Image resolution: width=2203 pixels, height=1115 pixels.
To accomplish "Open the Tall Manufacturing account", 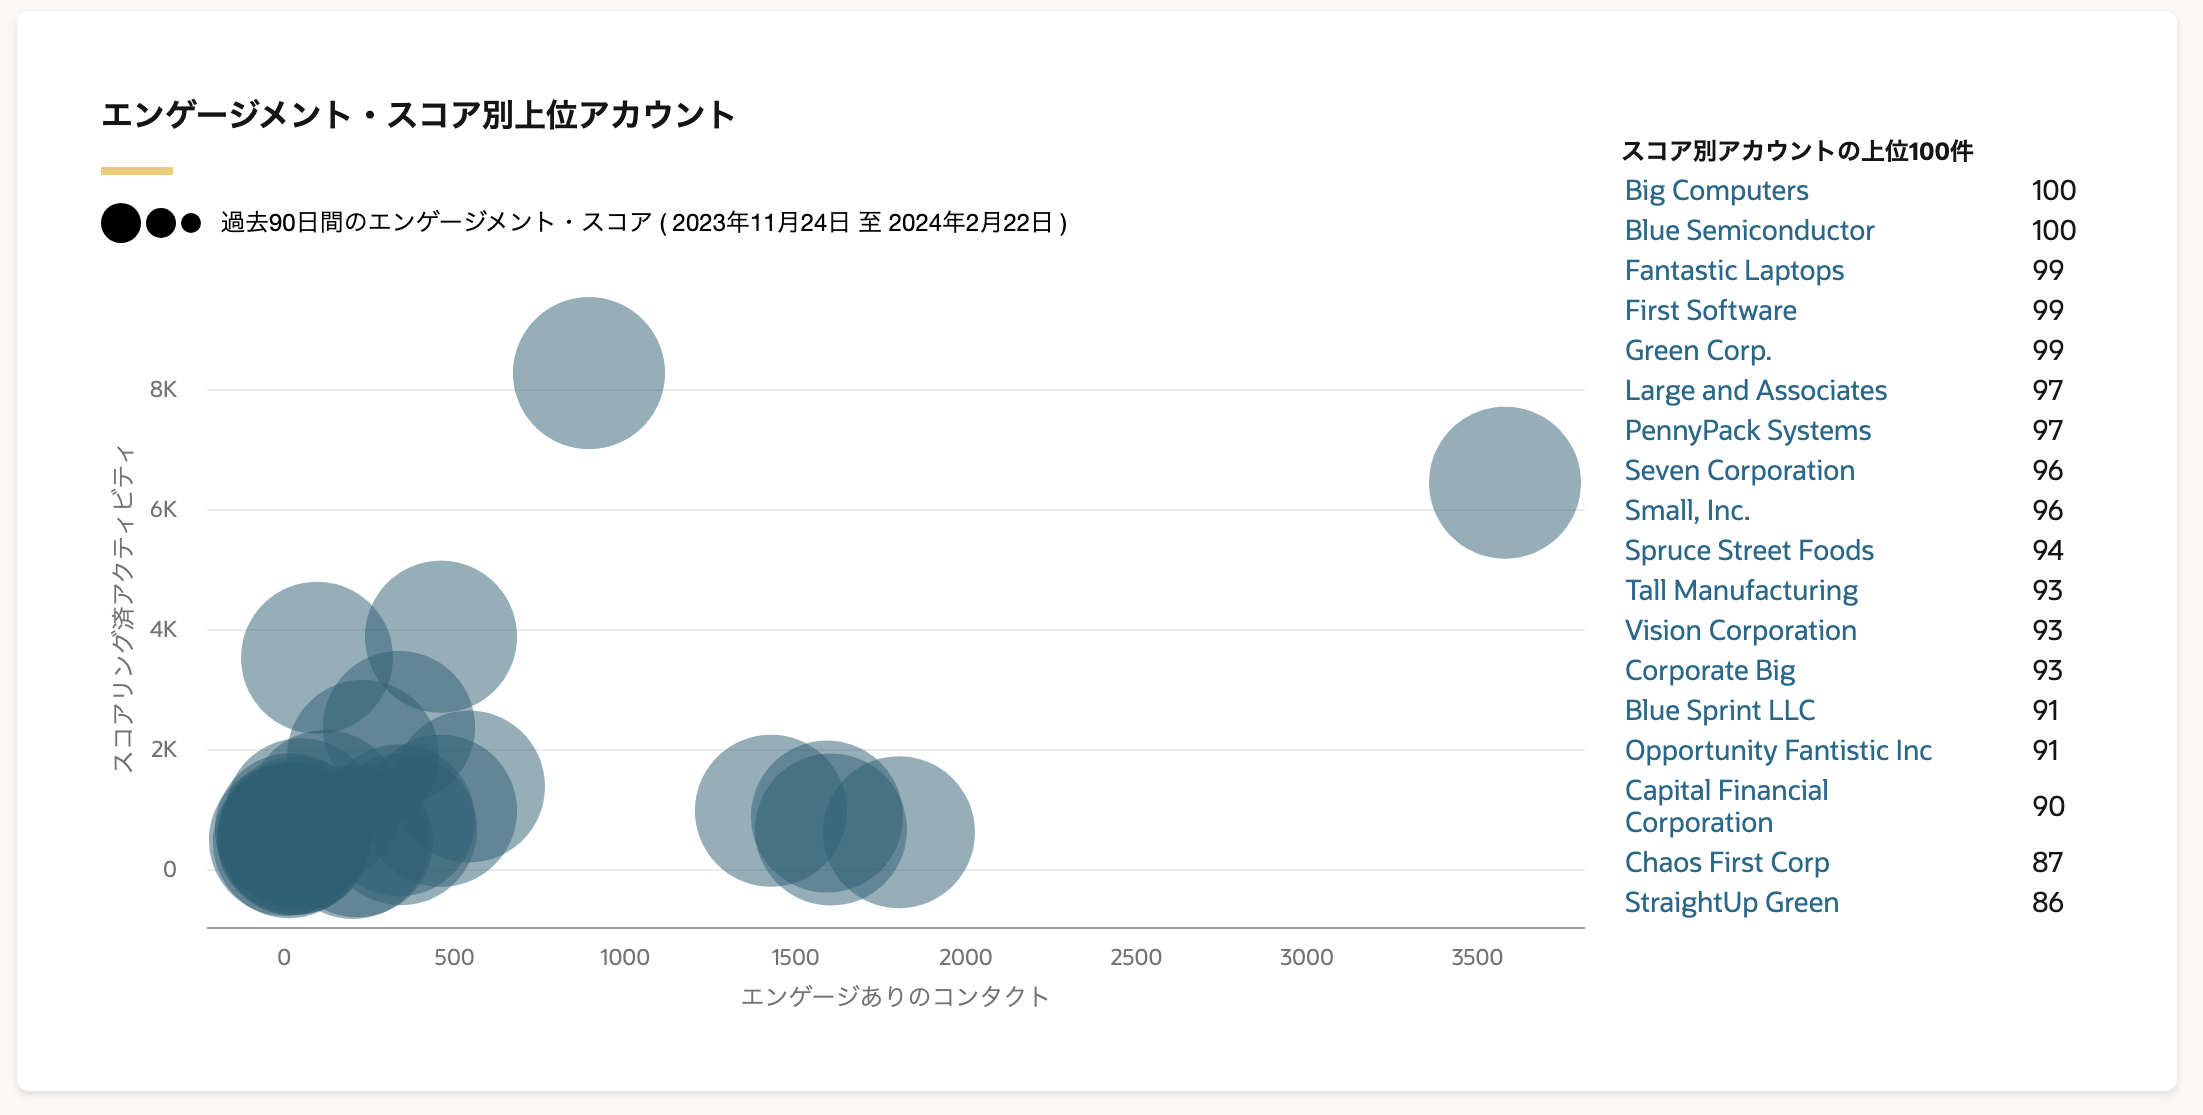I will [1741, 590].
